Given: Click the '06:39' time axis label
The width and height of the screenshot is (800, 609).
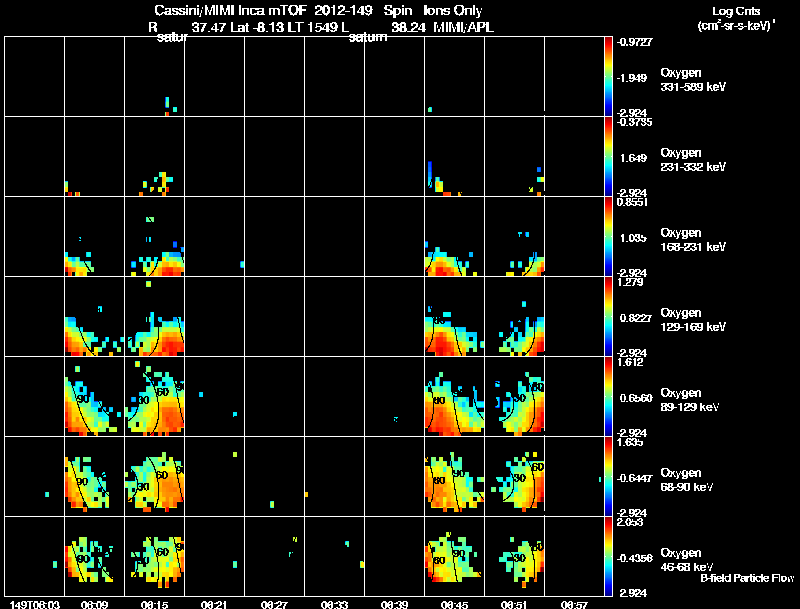Looking at the screenshot, I should [x=394, y=605].
